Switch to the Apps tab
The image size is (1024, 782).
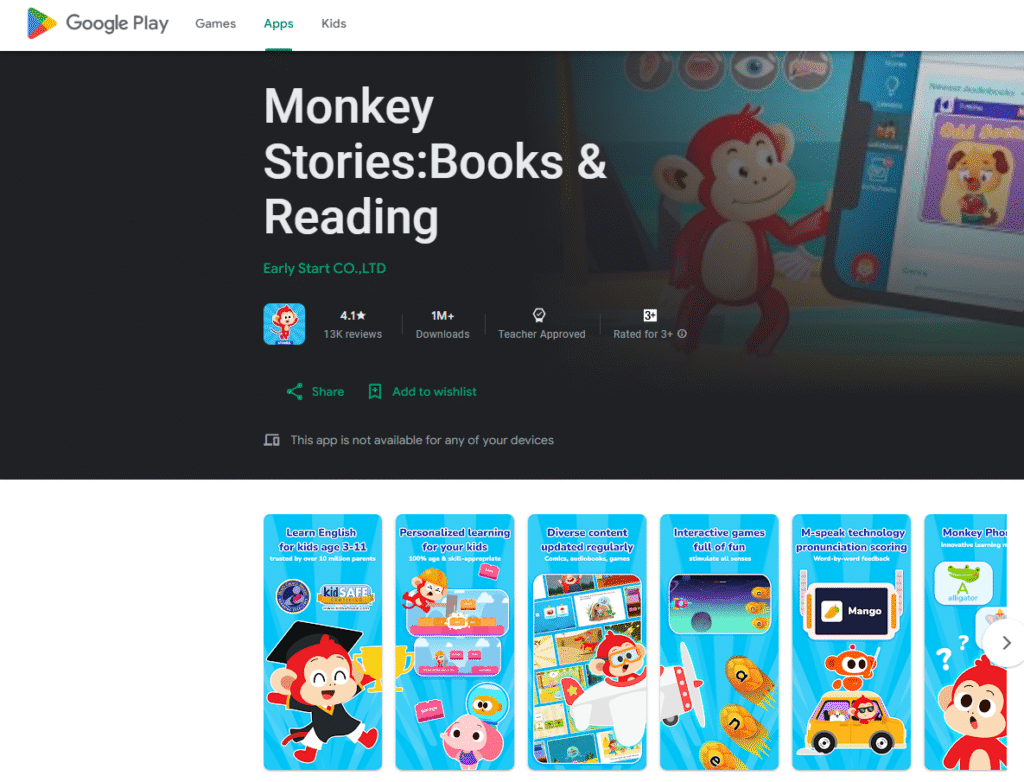(278, 24)
